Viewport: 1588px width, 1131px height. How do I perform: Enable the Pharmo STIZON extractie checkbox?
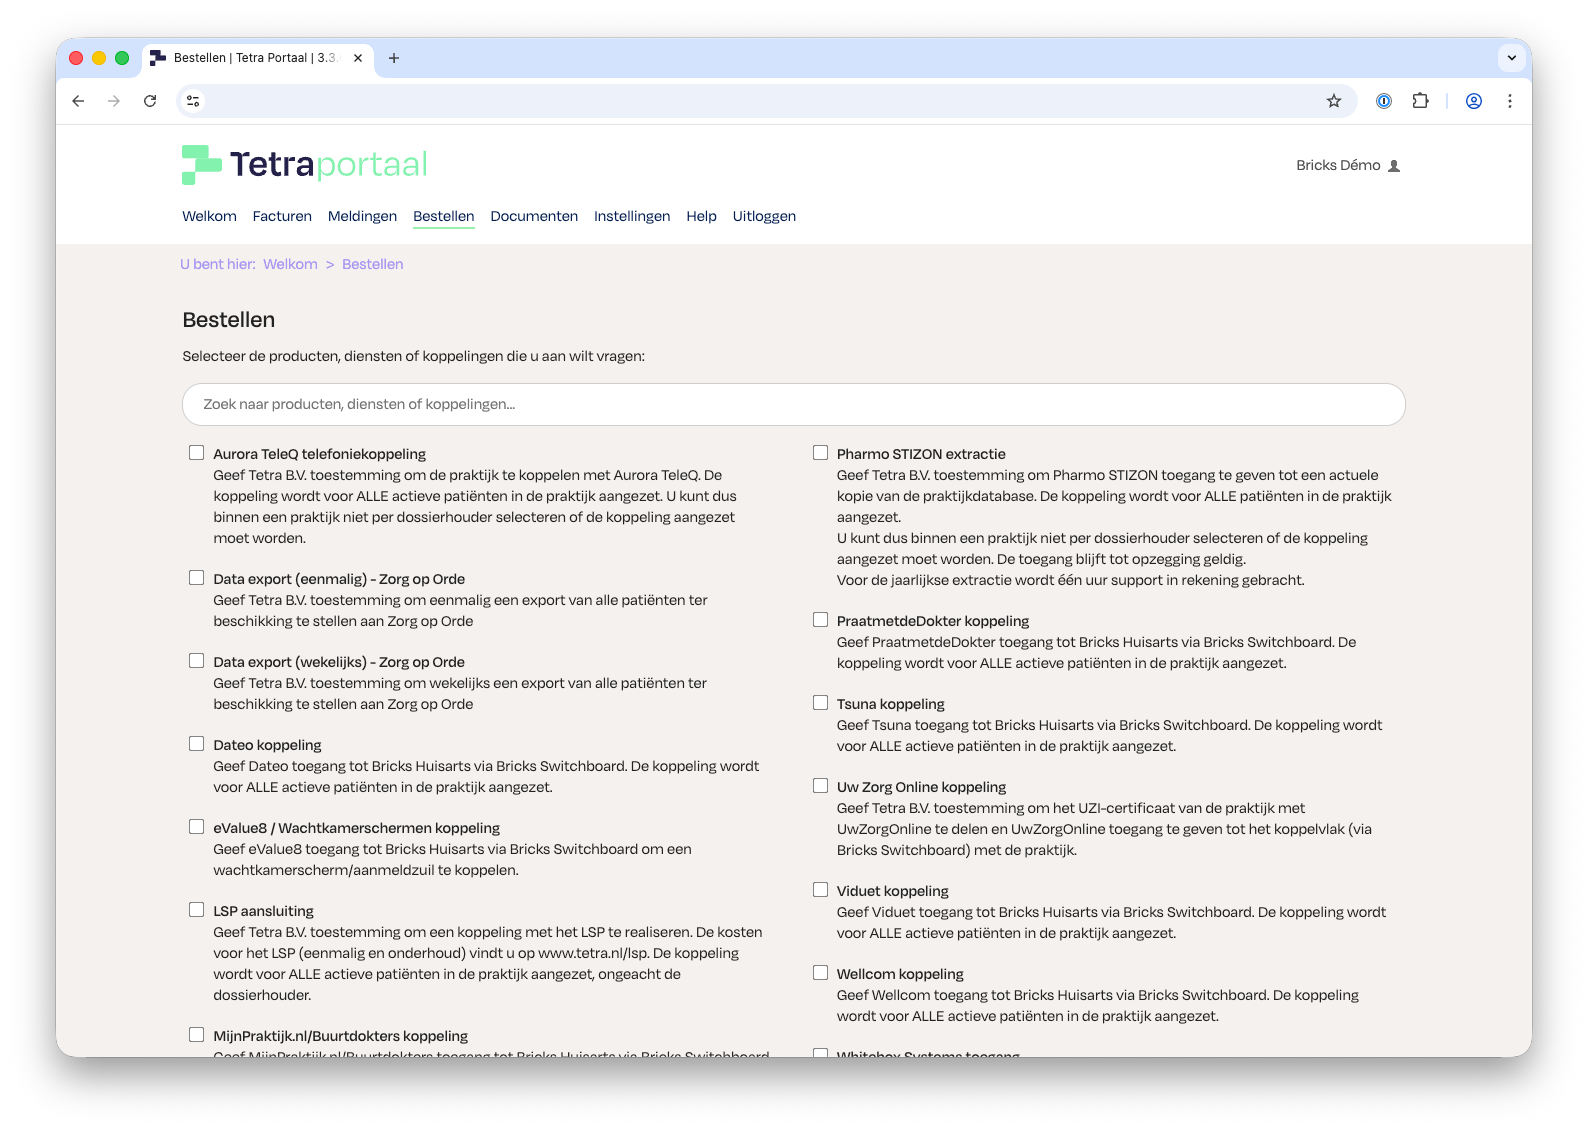tap(821, 453)
